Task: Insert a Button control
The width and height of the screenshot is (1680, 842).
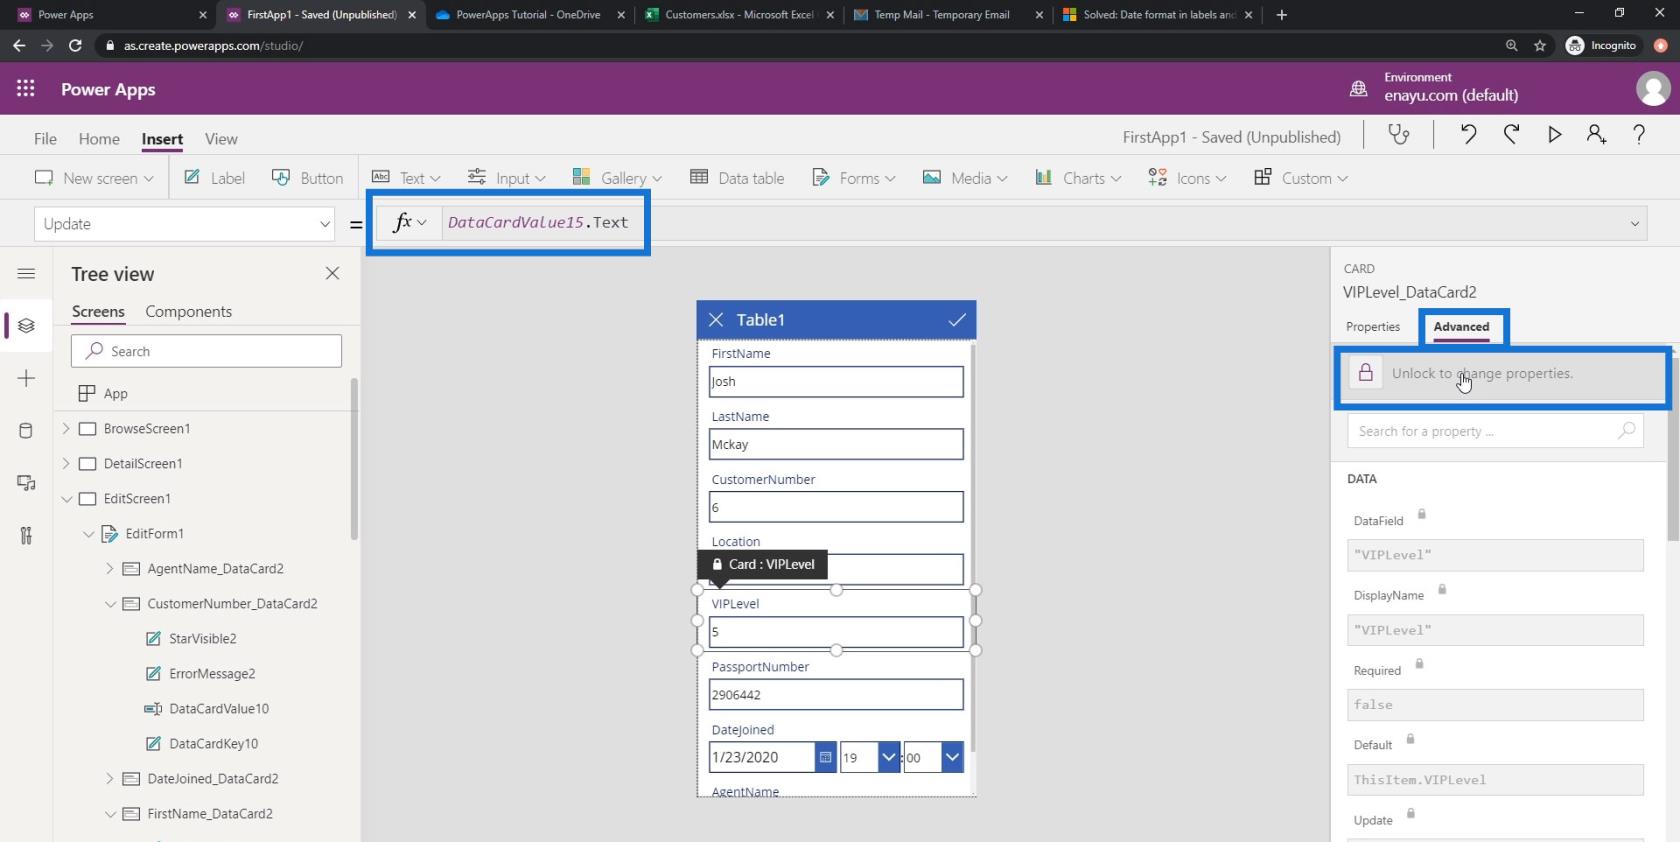Action: pos(307,177)
